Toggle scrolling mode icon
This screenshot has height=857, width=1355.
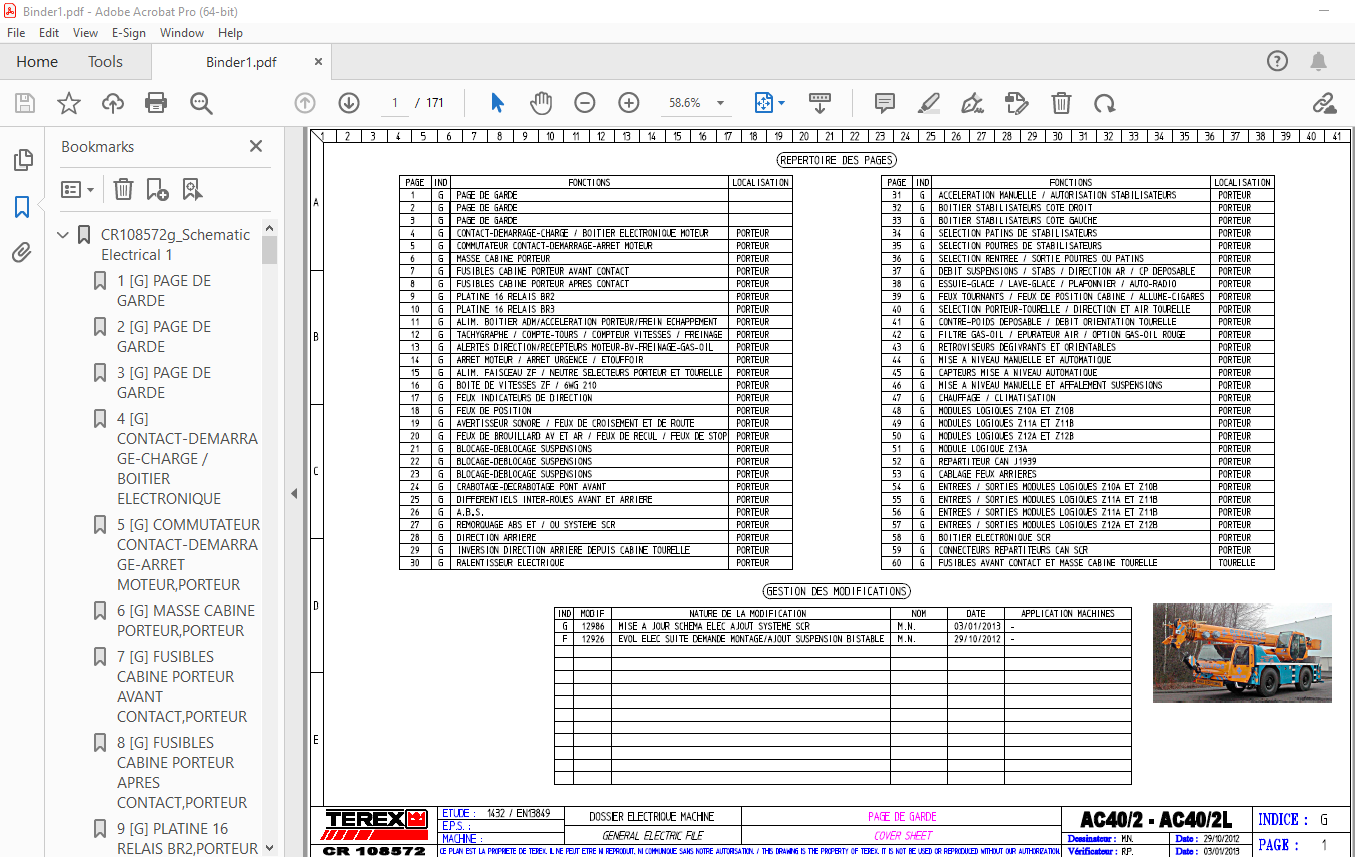[820, 103]
